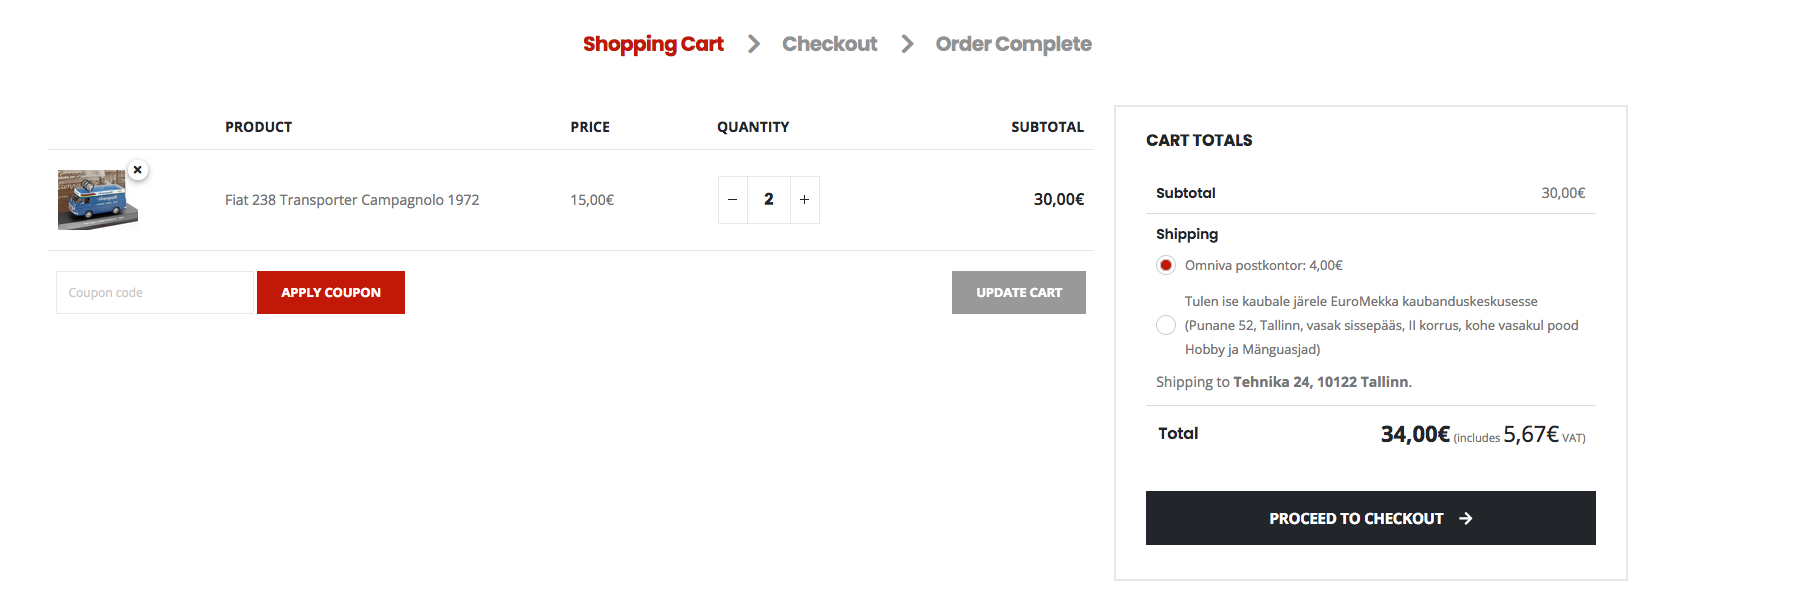Screen dimensions: 1817x604
Task: Click the Total label in Cart Totals
Action: [x=1178, y=433]
